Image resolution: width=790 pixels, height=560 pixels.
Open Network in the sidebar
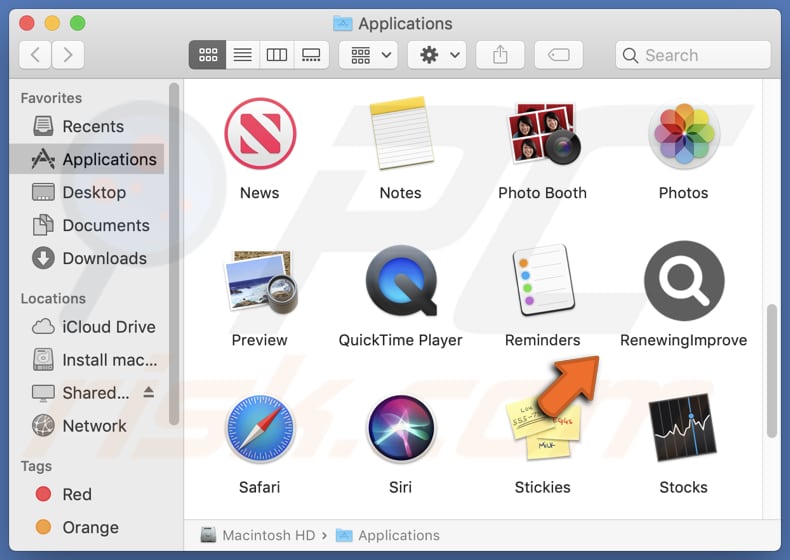[87, 426]
